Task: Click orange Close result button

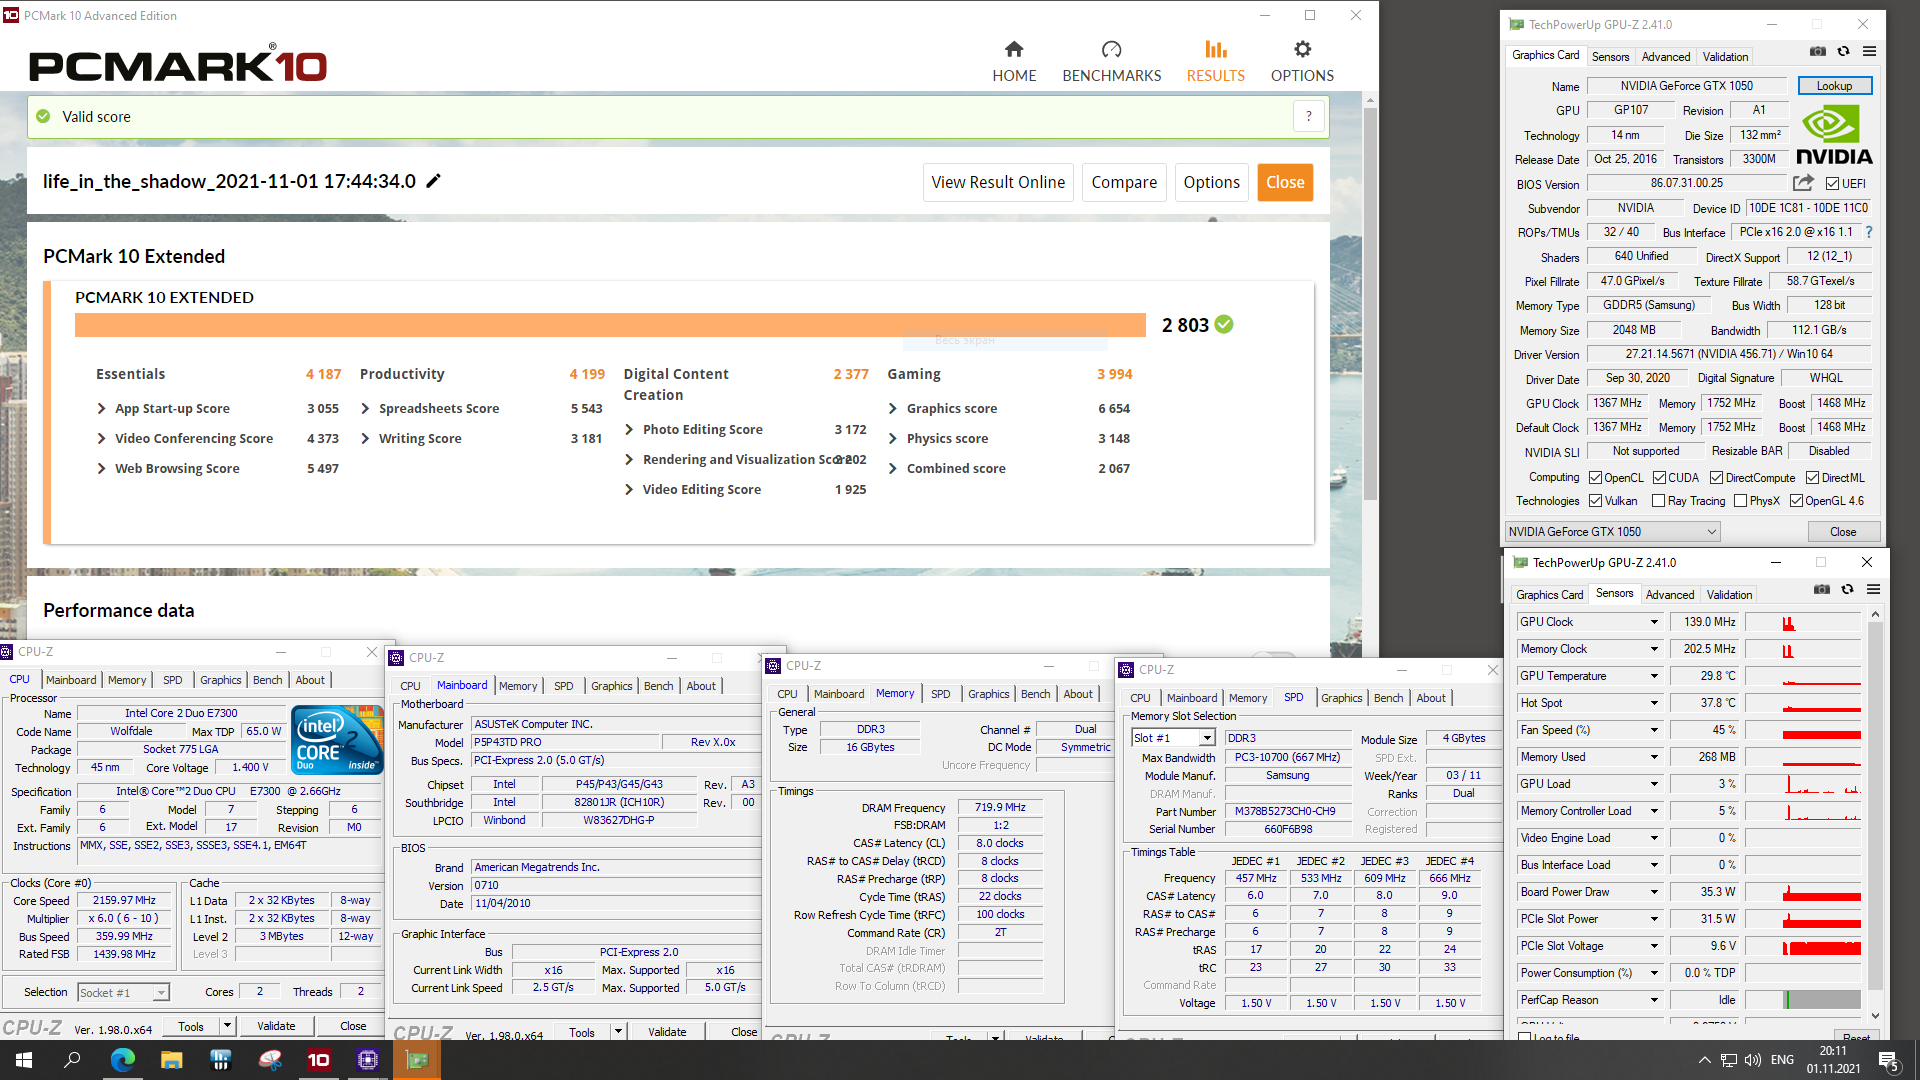Action: [1285, 182]
